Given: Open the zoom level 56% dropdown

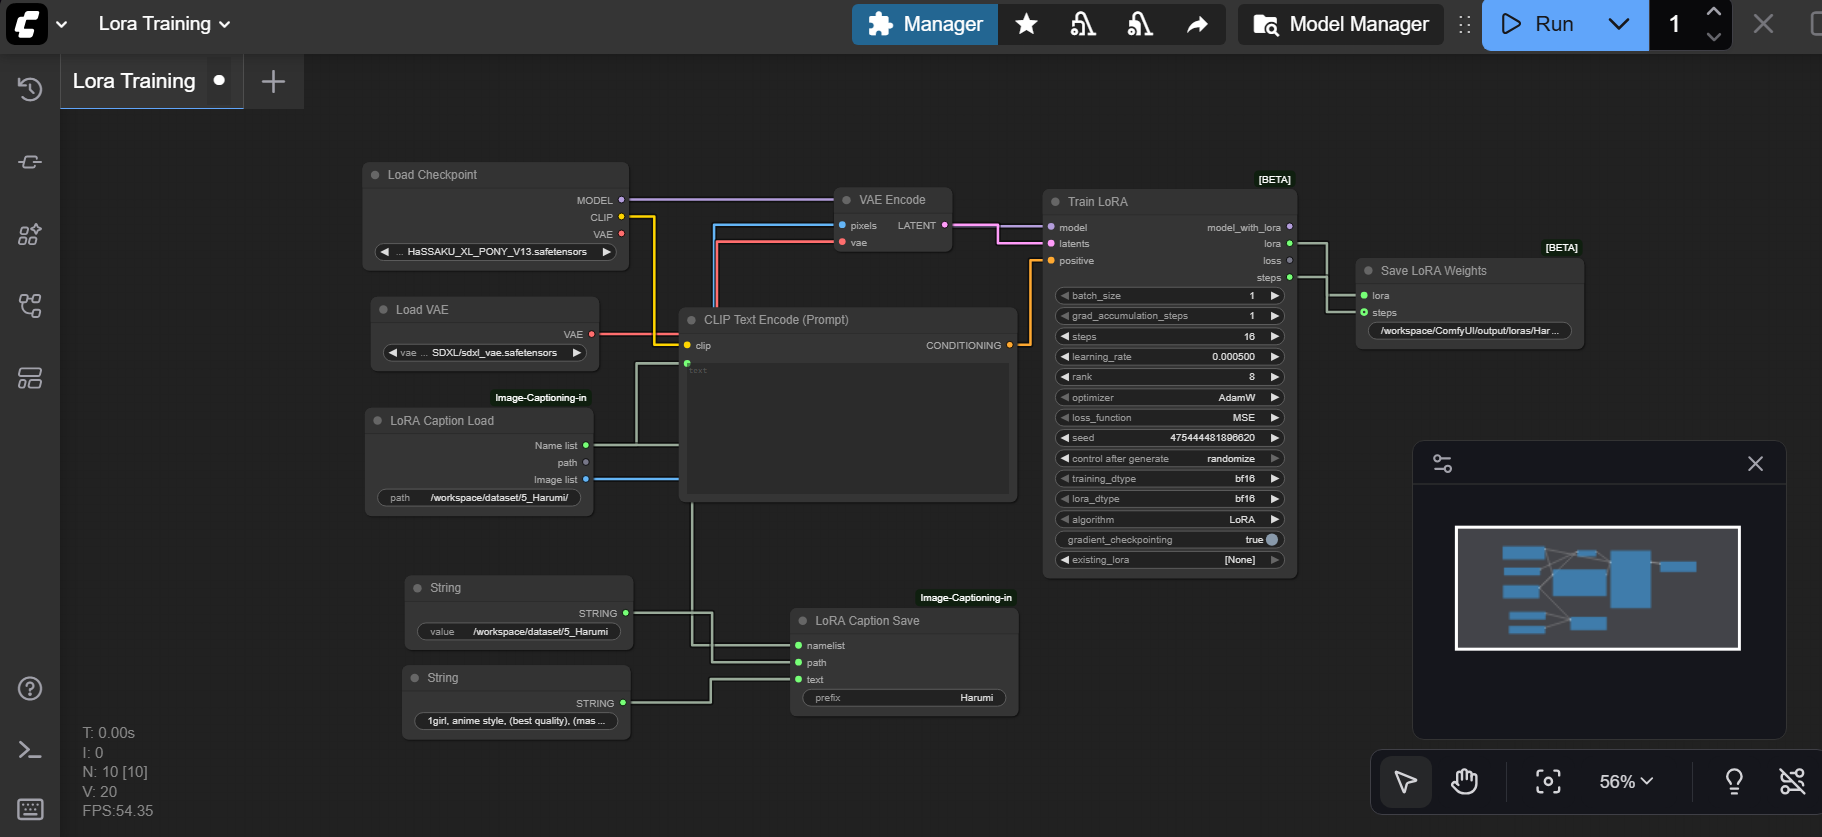Looking at the screenshot, I should [1626, 782].
